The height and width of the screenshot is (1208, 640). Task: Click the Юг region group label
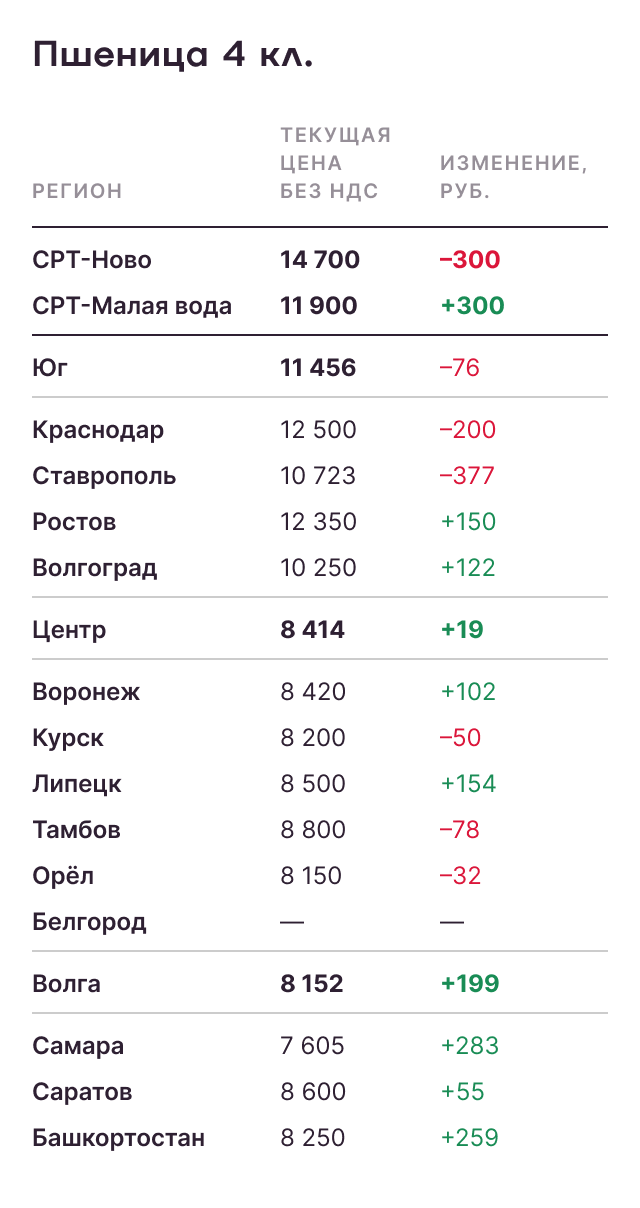tap(50, 368)
